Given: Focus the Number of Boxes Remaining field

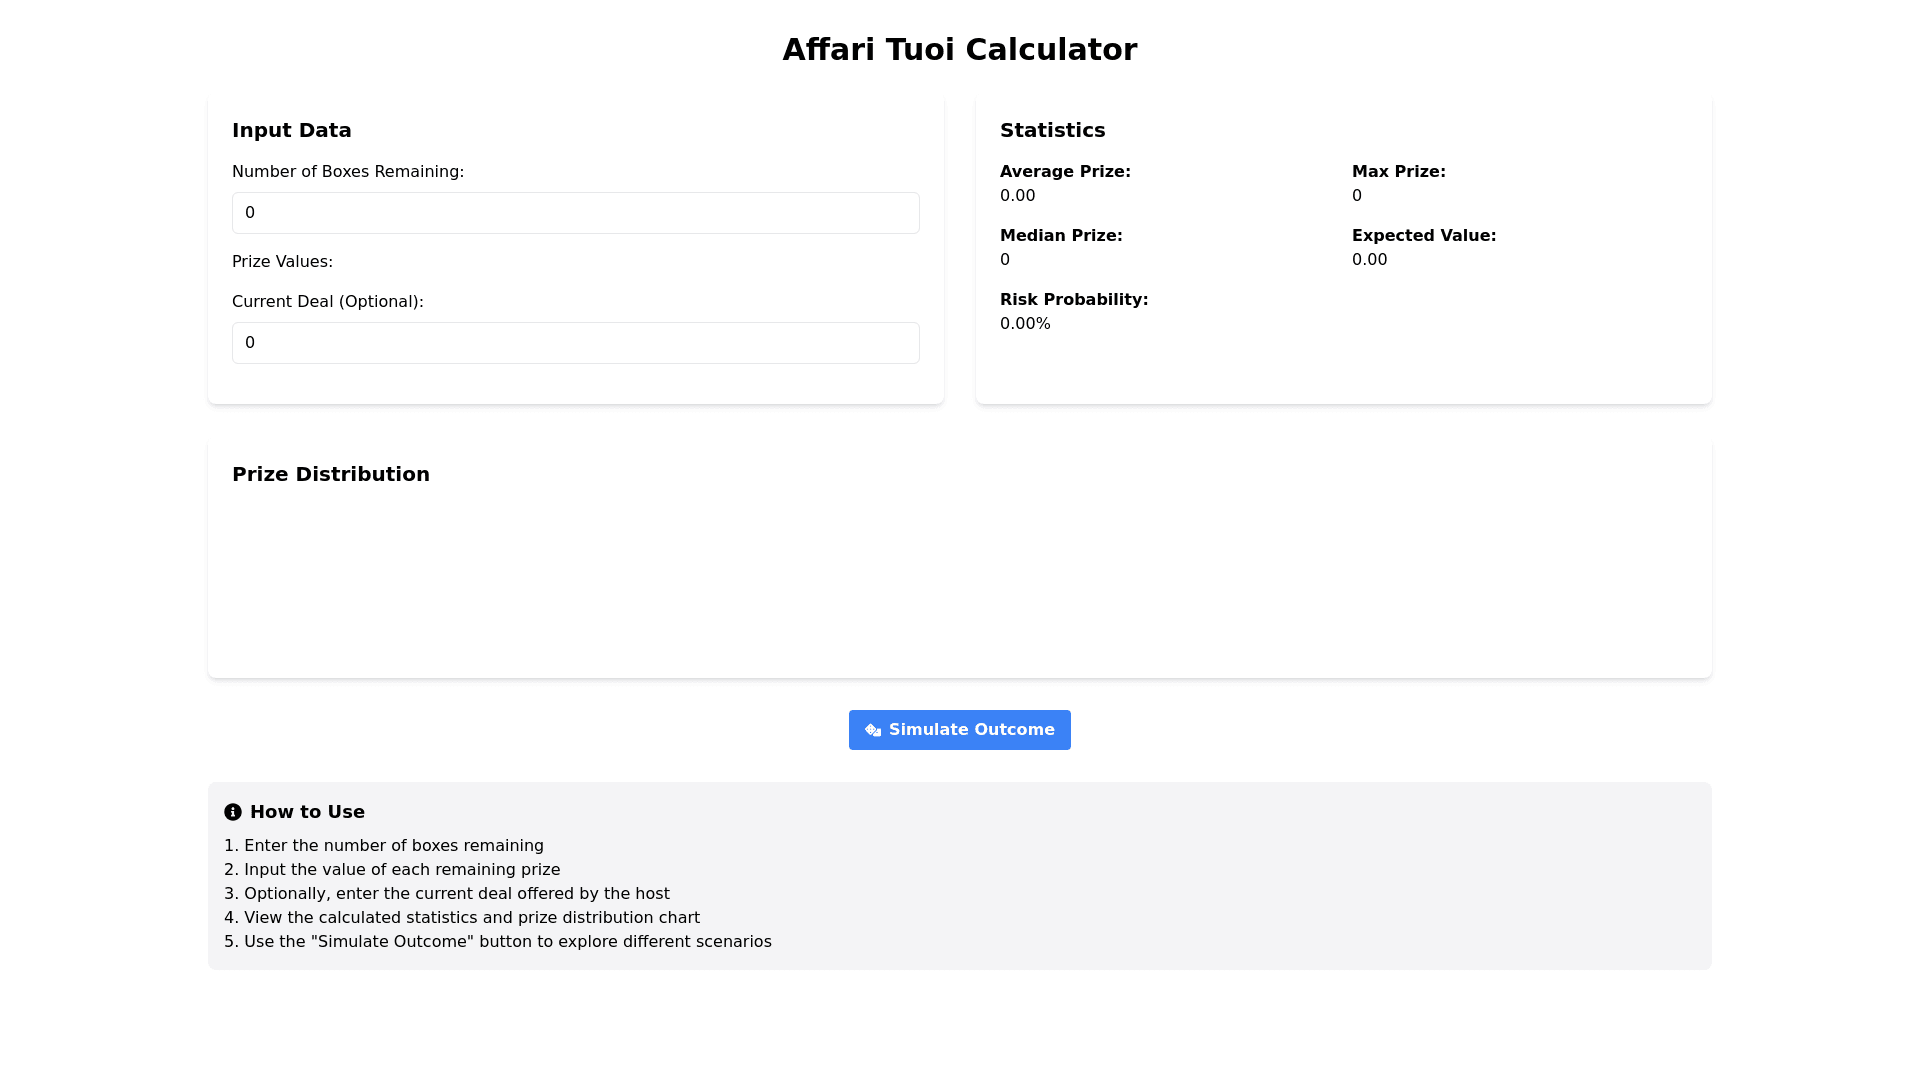Looking at the screenshot, I should click(x=575, y=213).
